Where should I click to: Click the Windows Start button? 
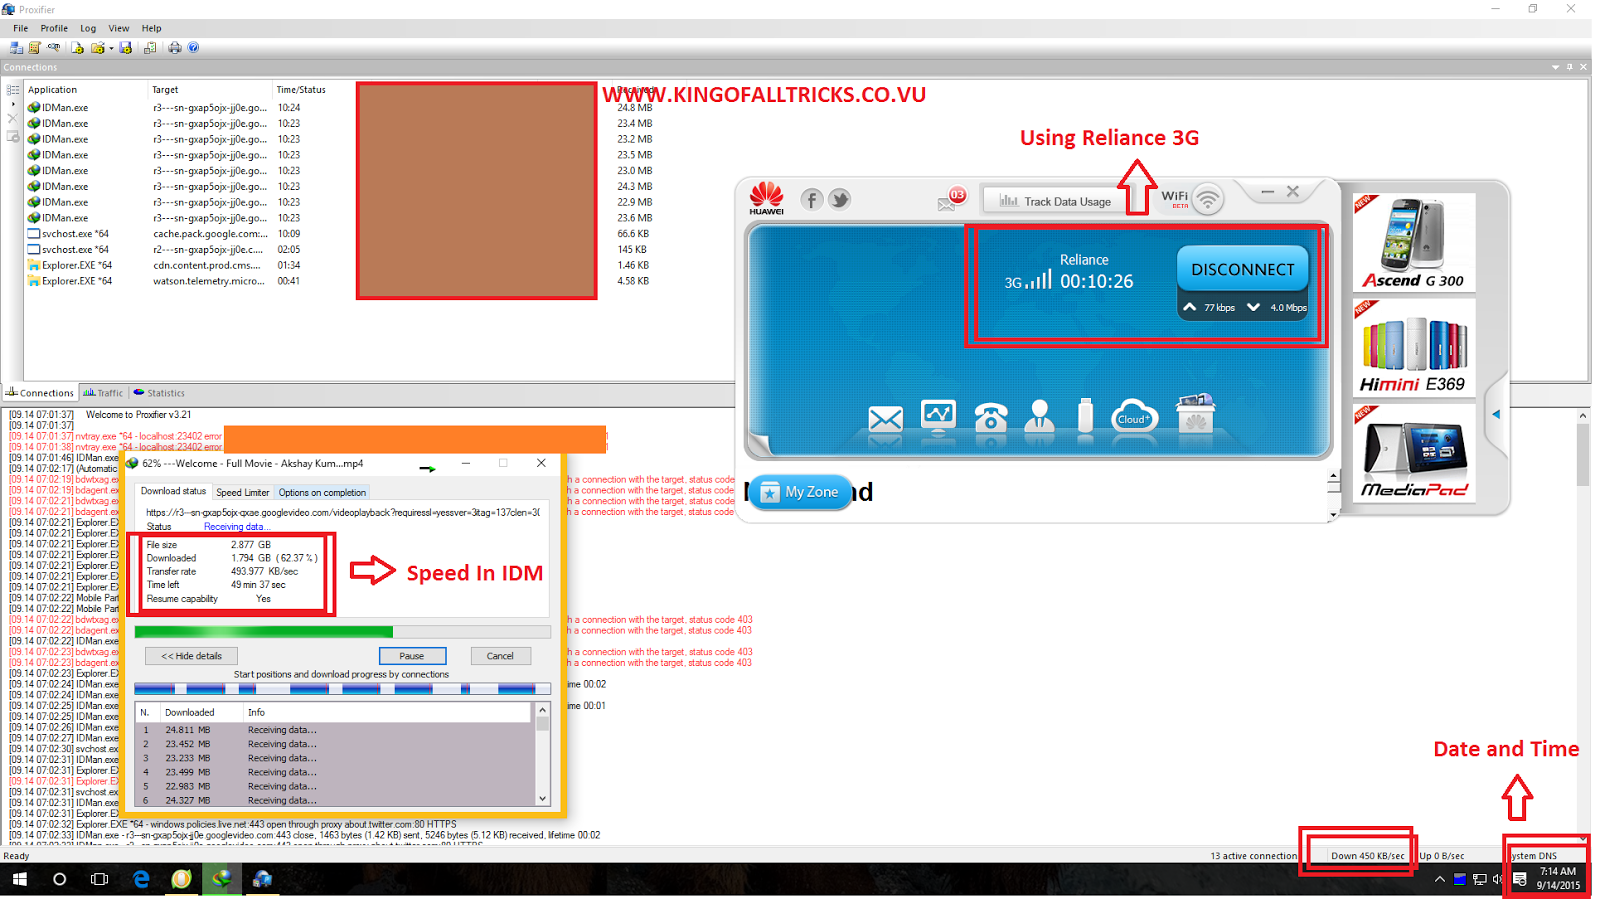[19, 879]
